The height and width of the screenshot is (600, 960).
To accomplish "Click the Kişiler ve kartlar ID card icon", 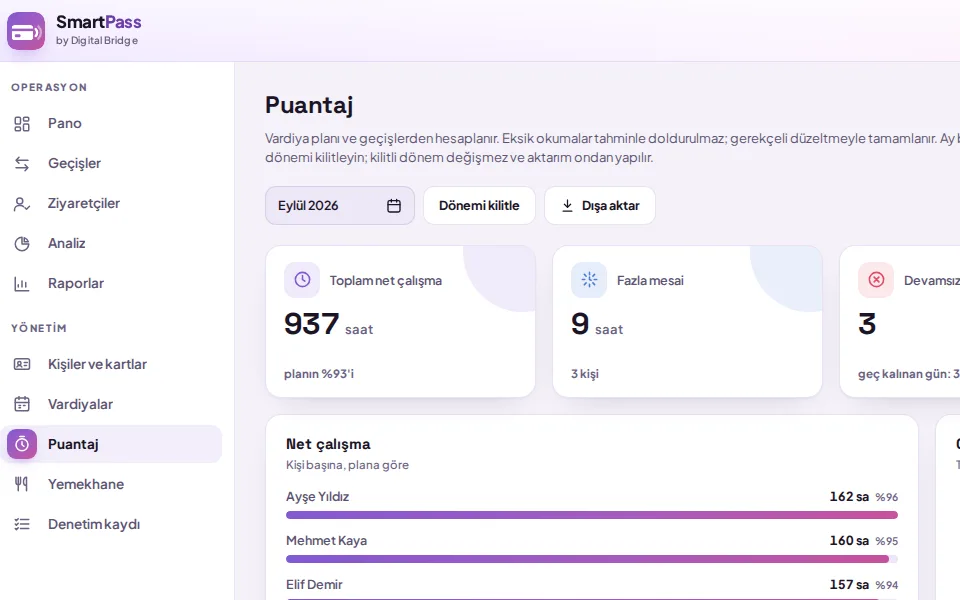I will click(x=22, y=364).
